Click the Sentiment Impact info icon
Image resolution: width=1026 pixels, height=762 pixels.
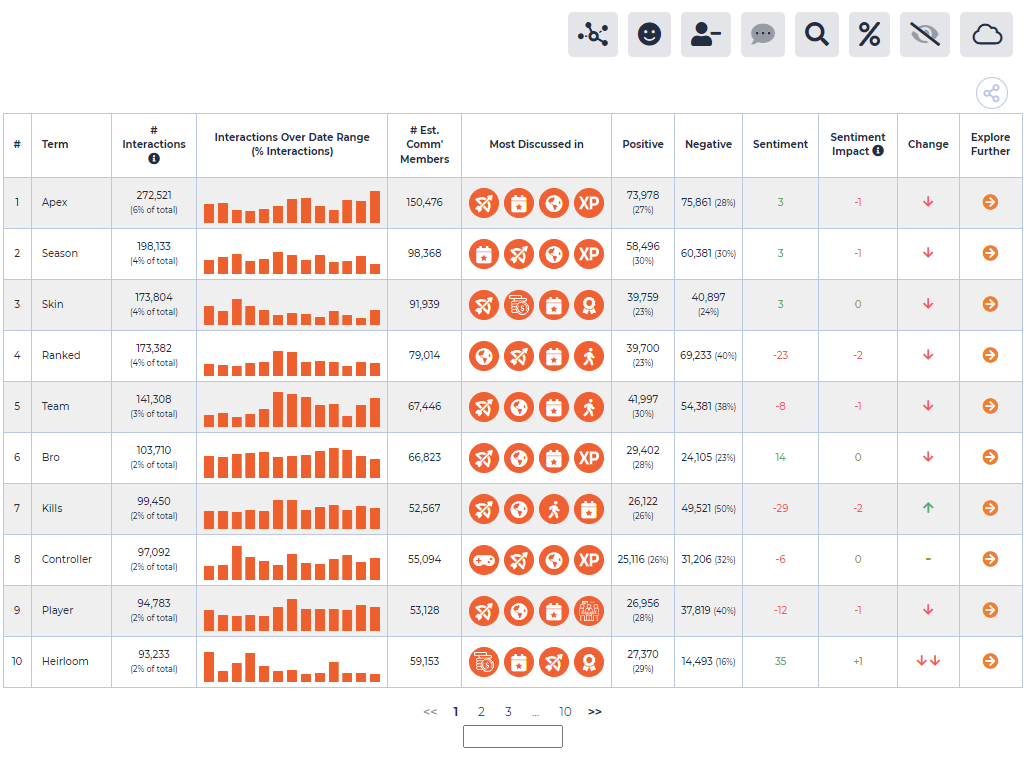pos(878,150)
